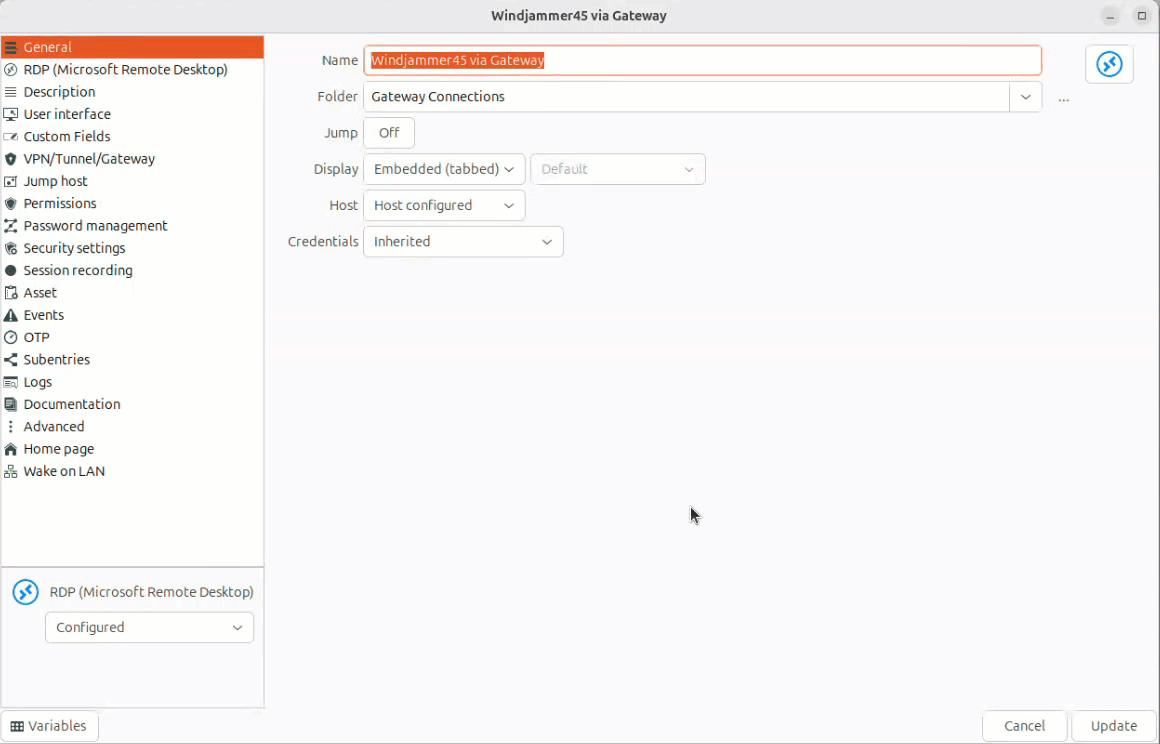
Task: Click the Wake on LAN network icon
Action: pos(11,472)
